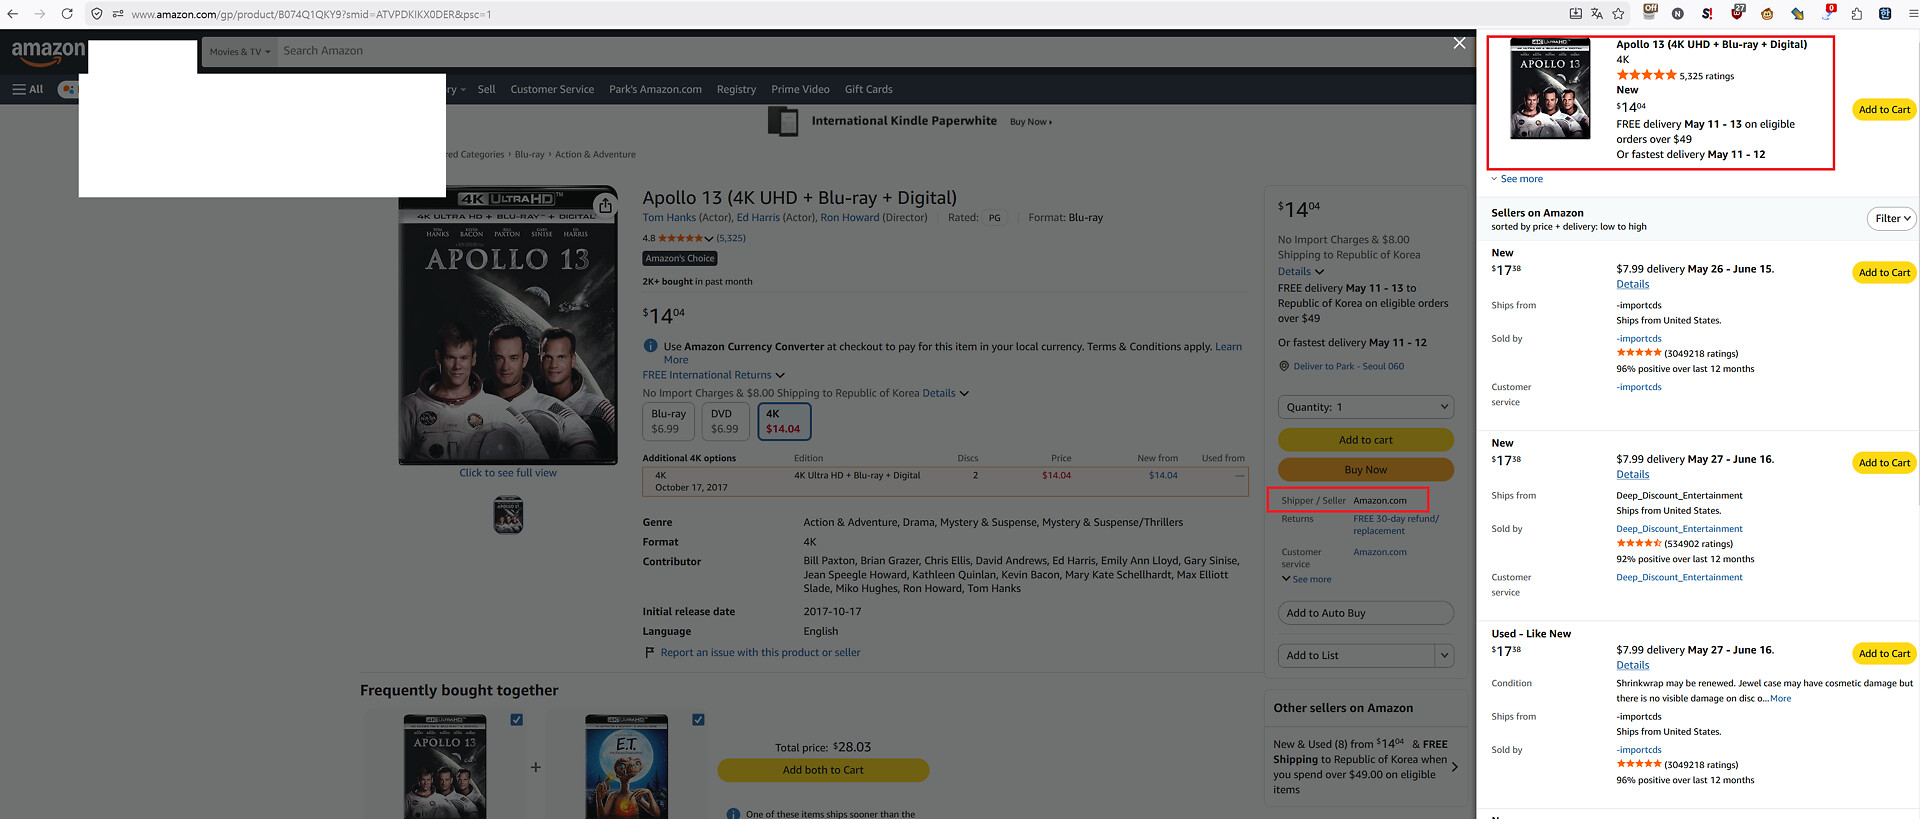Image resolution: width=1920 pixels, height=819 pixels.
Task: Click 'Add to Auto Buy' button
Action: (1366, 613)
